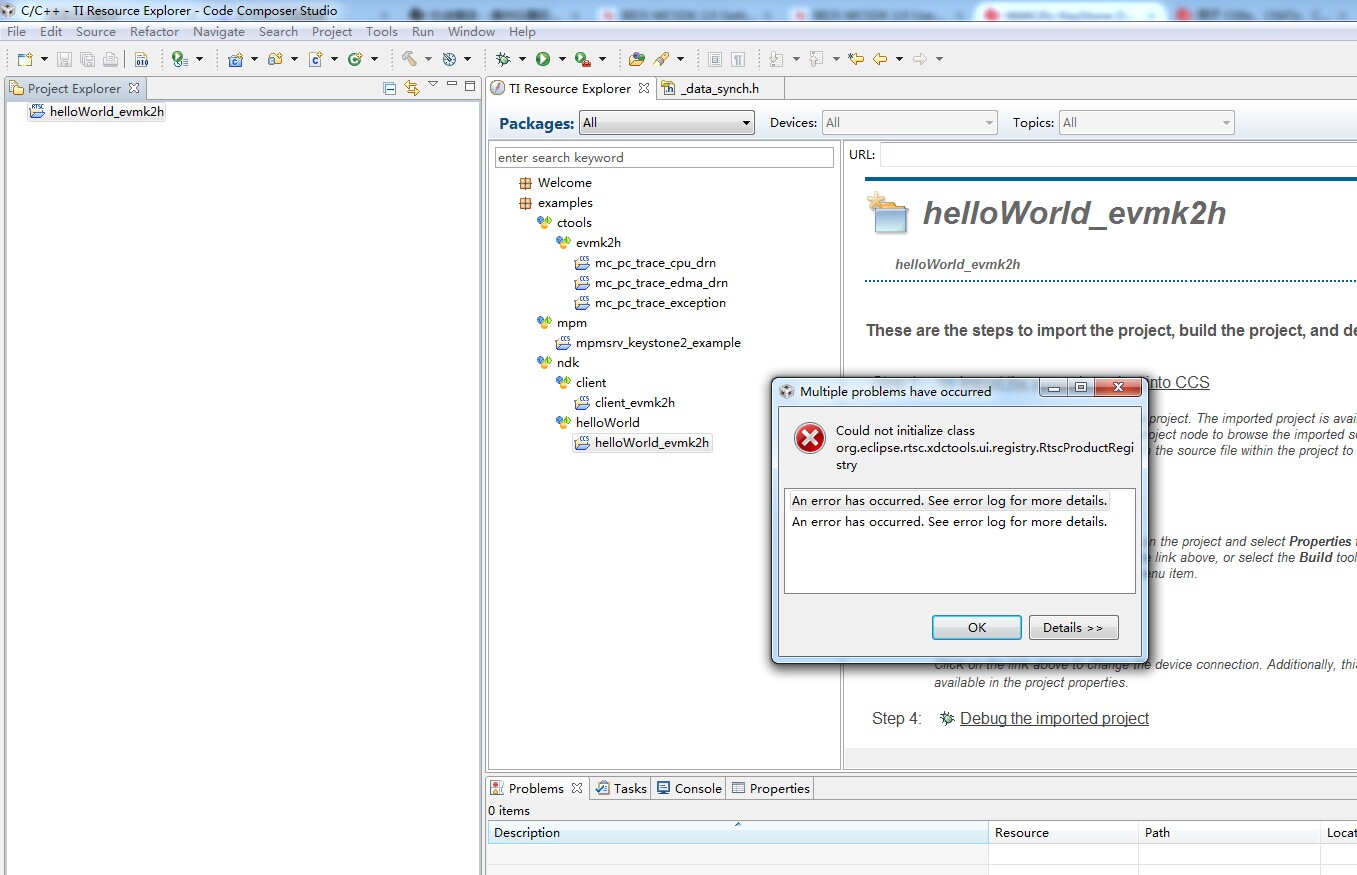The image size is (1357, 875).
Task: Select the ctools tree node
Action: [573, 222]
